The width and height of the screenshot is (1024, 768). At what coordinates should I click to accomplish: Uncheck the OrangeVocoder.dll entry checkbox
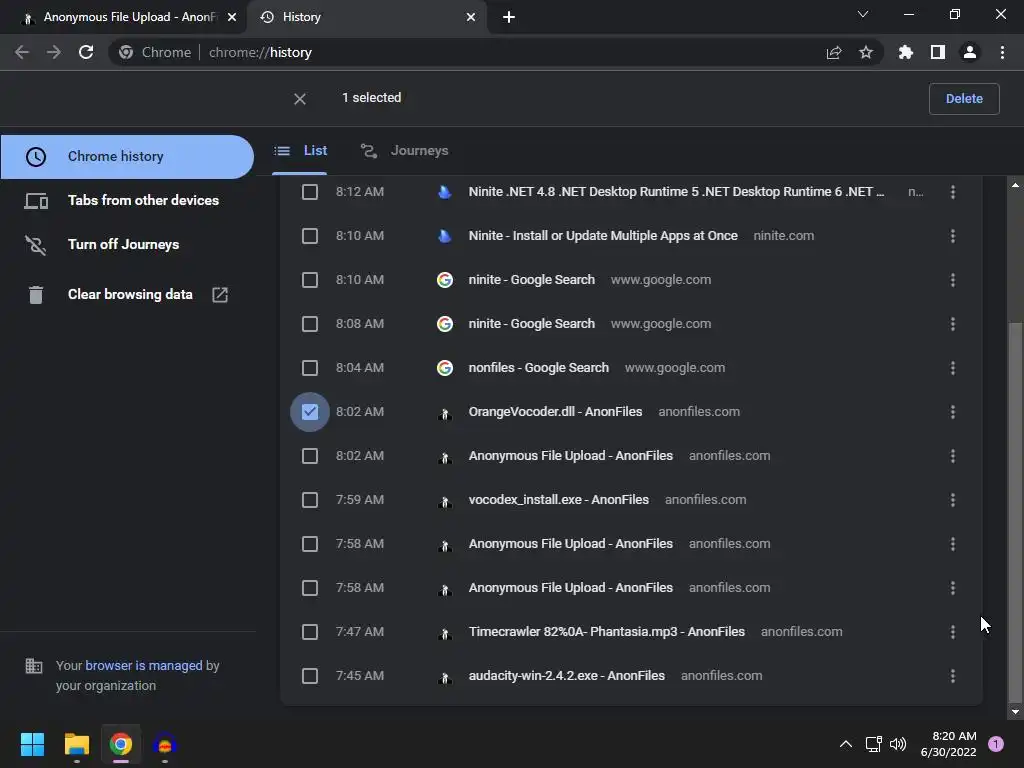(310, 412)
